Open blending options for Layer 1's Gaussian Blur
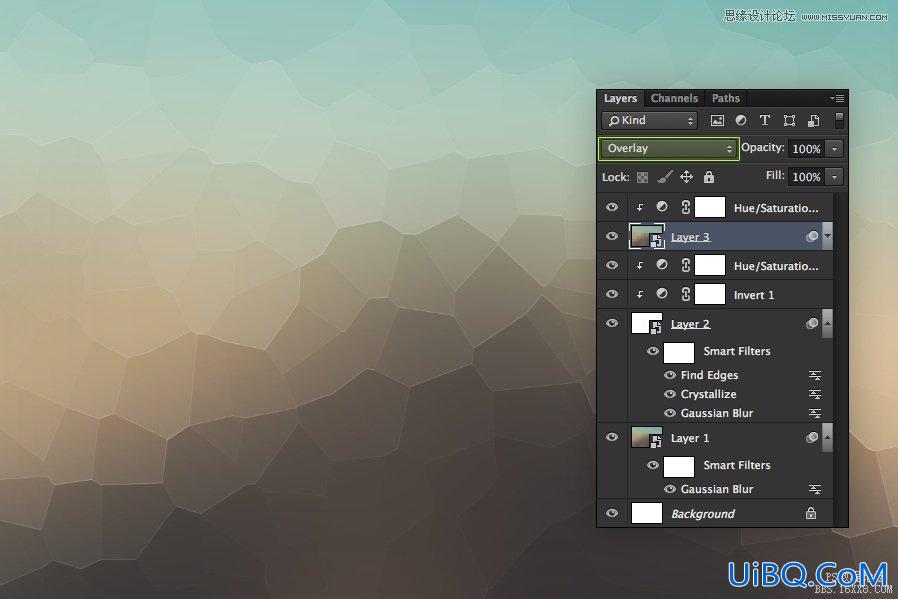898x599 pixels. tap(814, 490)
